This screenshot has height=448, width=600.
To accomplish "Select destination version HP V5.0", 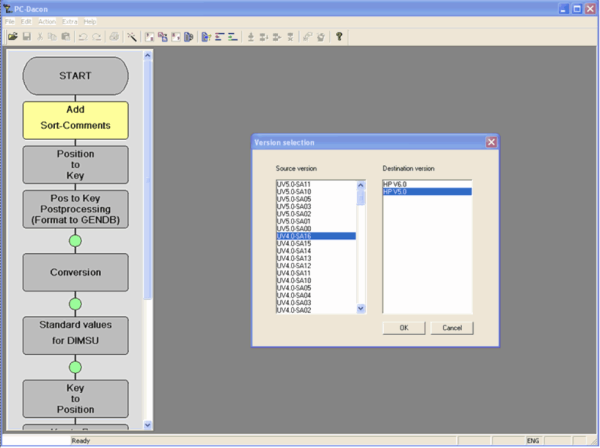I will point(427,192).
